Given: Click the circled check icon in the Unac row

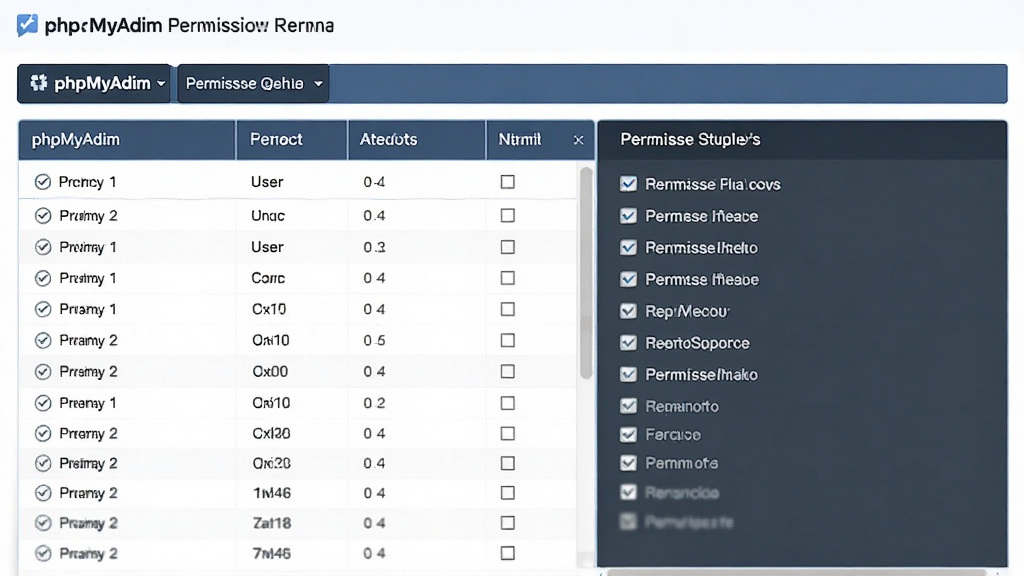Looking at the screenshot, I should pyautogui.click(x=43, y=216).
